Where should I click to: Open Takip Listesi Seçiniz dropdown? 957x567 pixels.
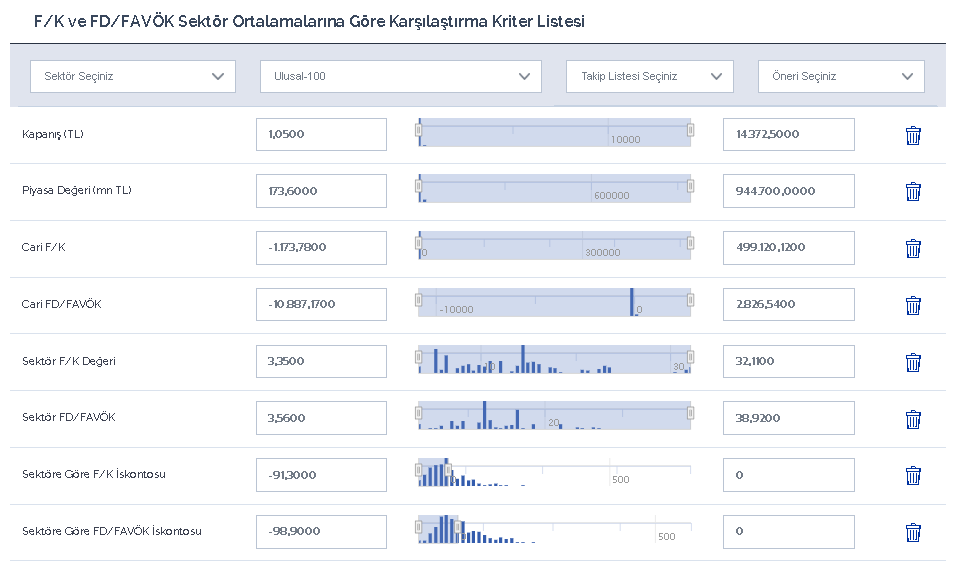[x=649, y=77]
